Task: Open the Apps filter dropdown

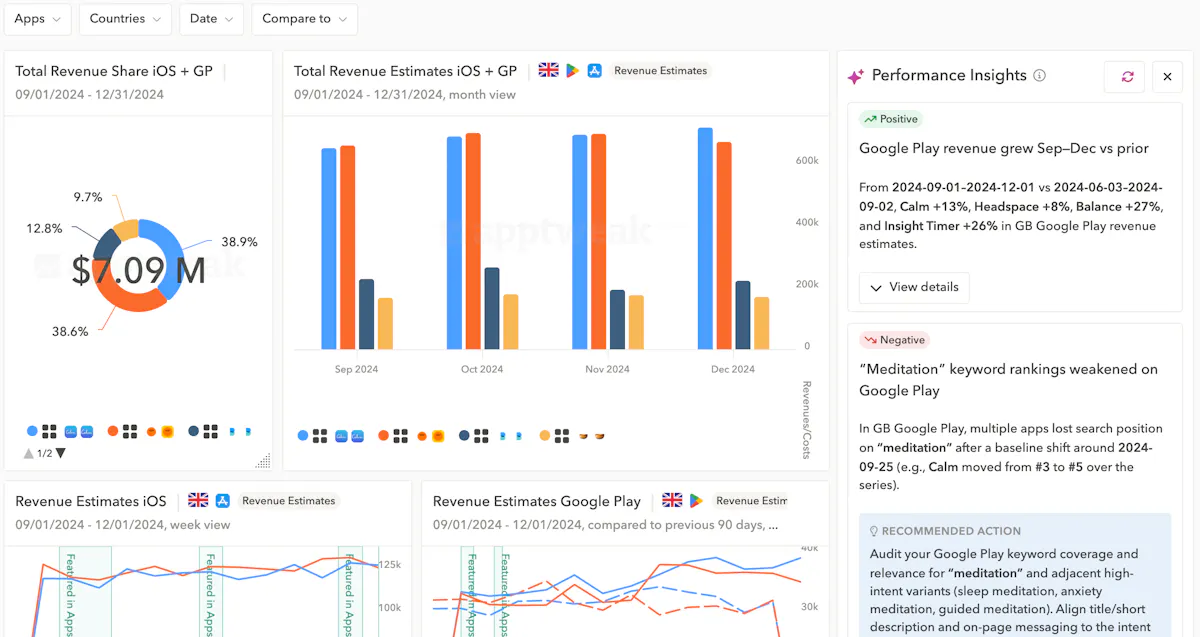Action: click(37, 19)
